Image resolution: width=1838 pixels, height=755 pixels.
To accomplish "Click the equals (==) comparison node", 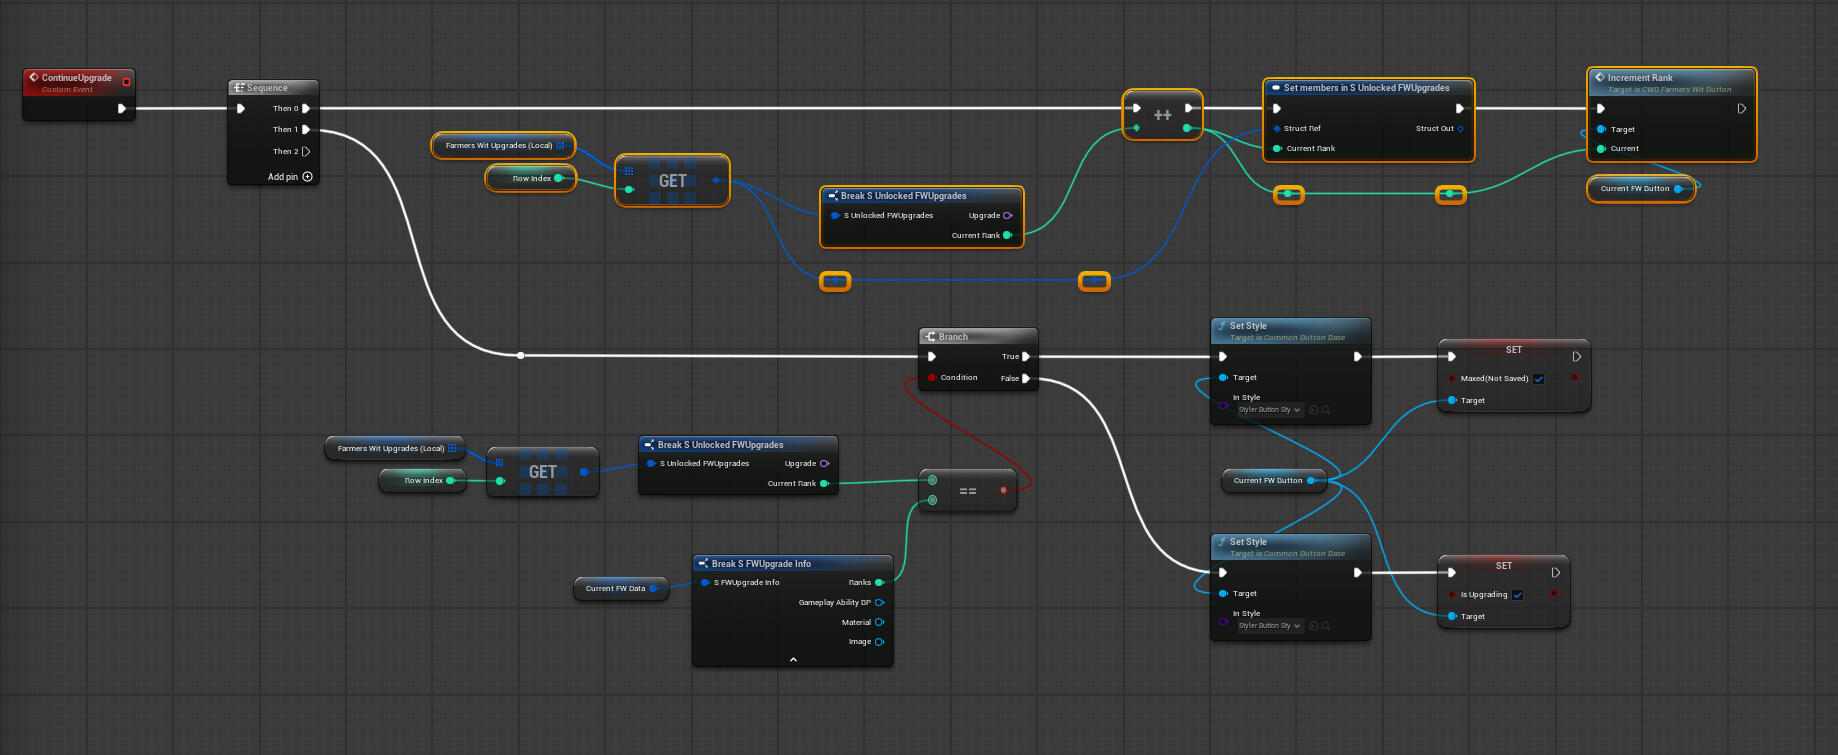I will (967, 491).
